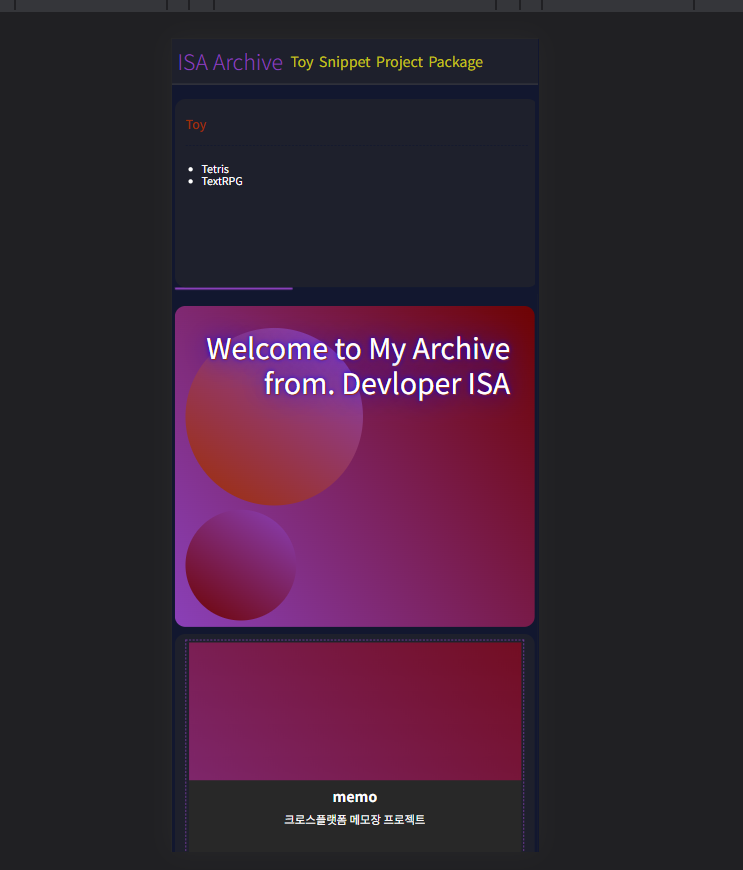Image resolution: width=743 pixels, height=870 pixels.
Task: Open the ISA Archive home logo link
Action: coord(230,62)
